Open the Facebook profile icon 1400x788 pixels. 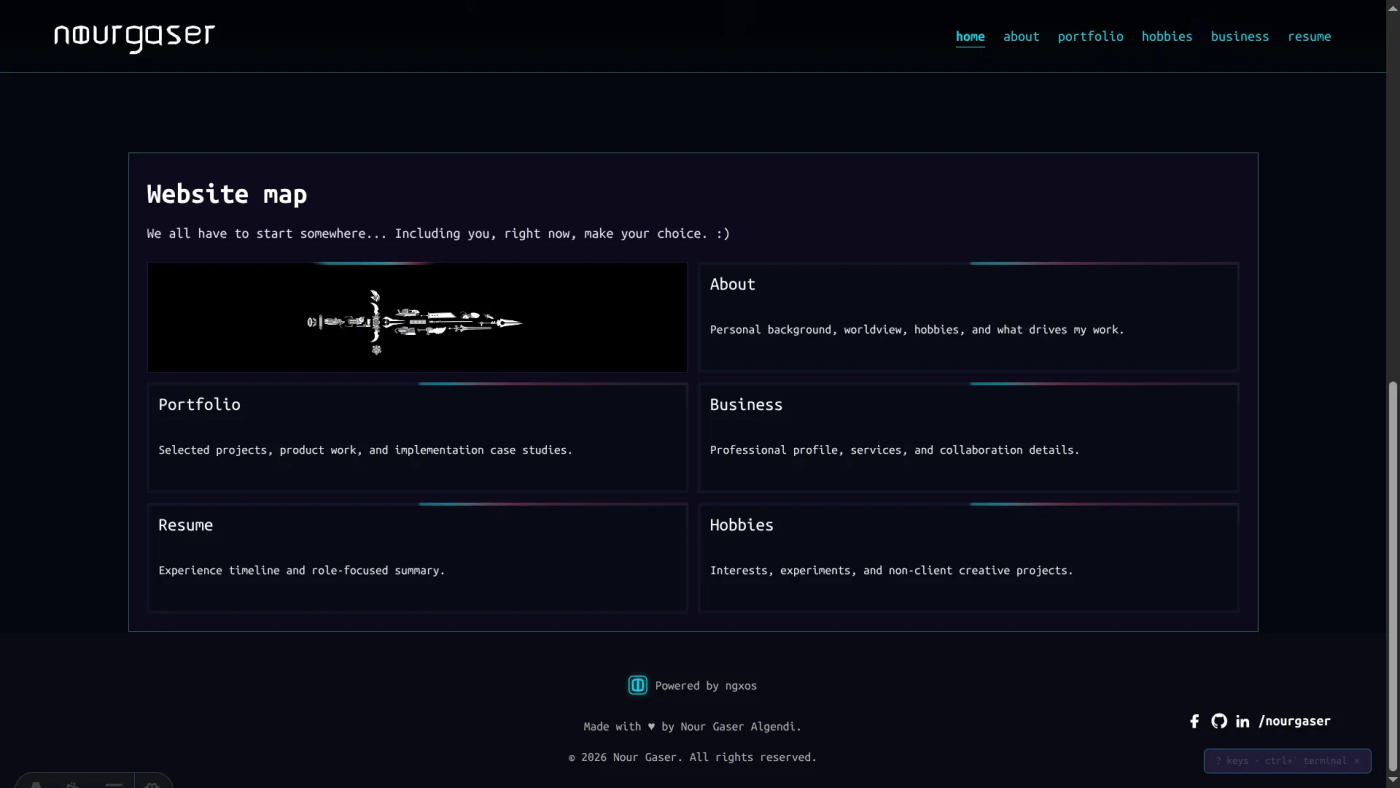click(1194, 721)
